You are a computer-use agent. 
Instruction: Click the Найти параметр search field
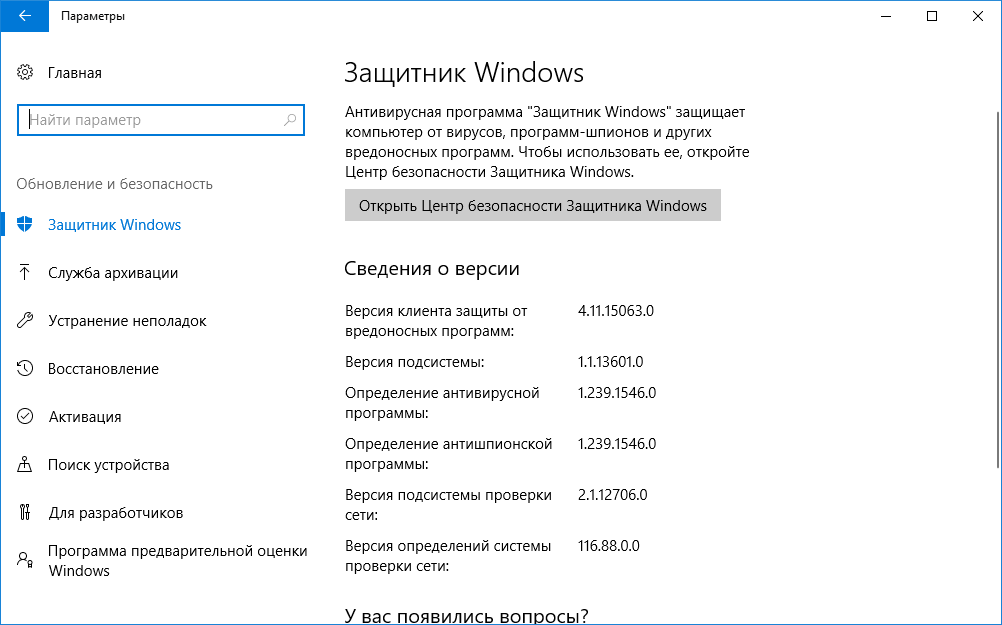[x=160, y=120]
